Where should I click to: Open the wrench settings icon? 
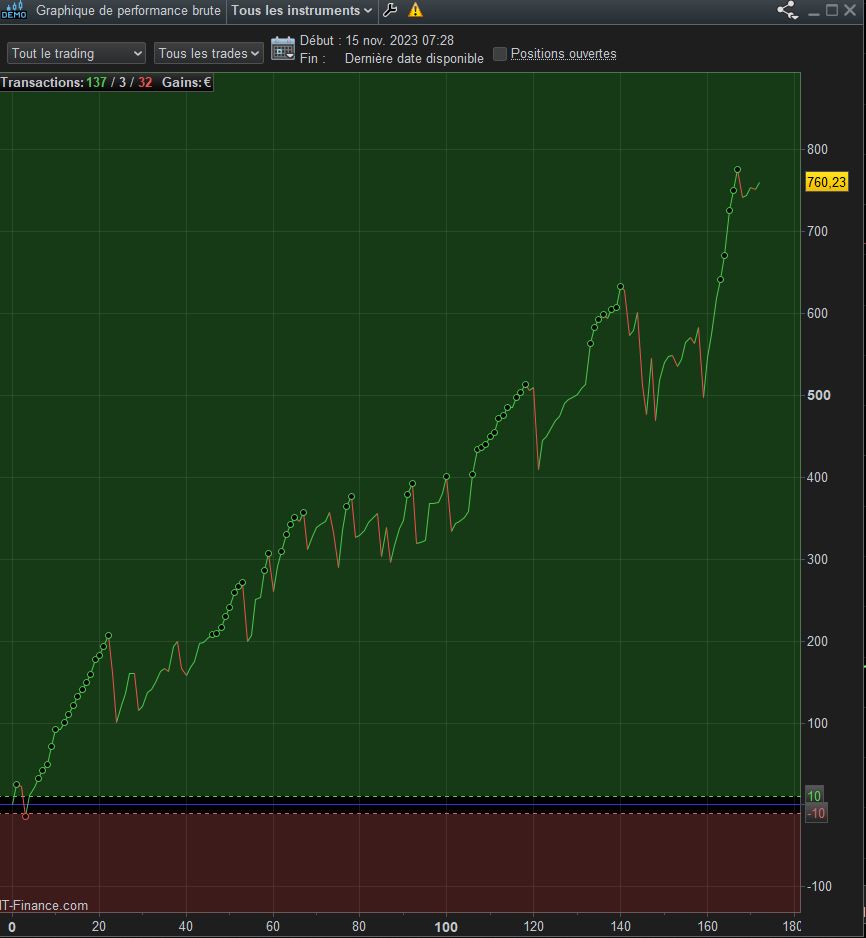(x=390, y=10)
